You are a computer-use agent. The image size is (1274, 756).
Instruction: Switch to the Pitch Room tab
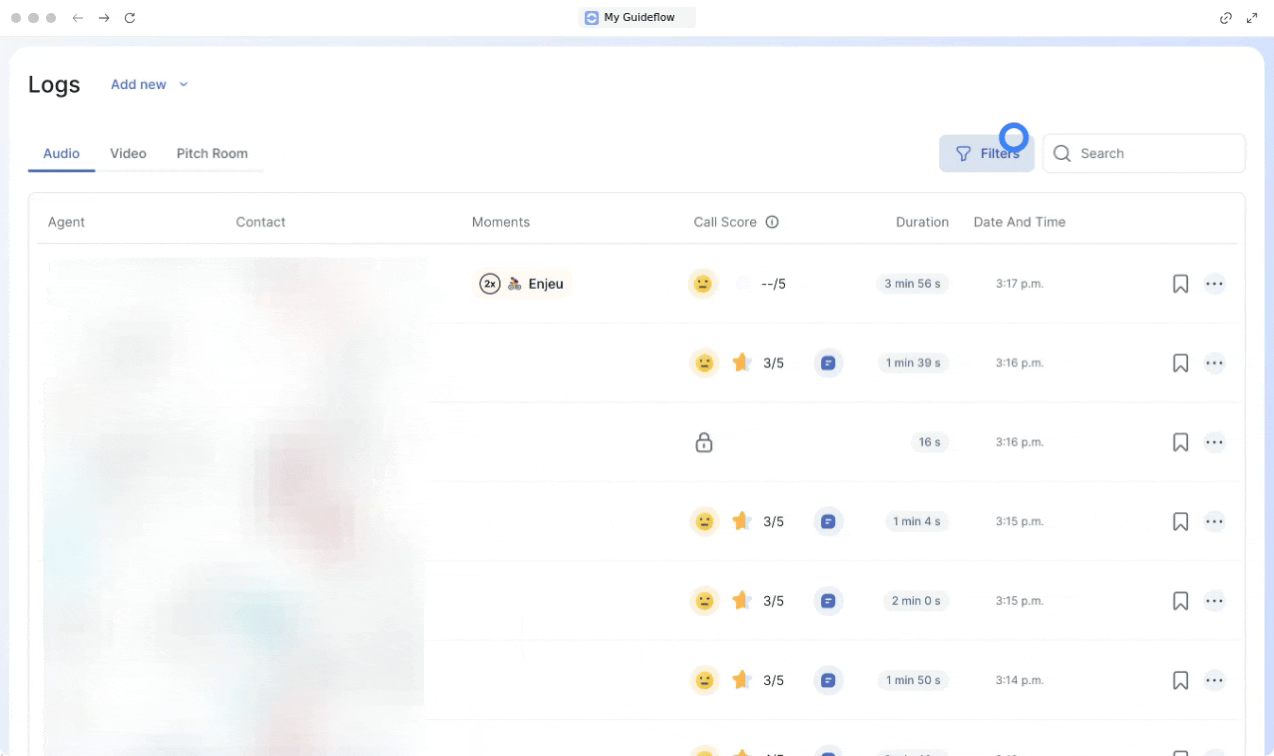(x=212, y=154)
